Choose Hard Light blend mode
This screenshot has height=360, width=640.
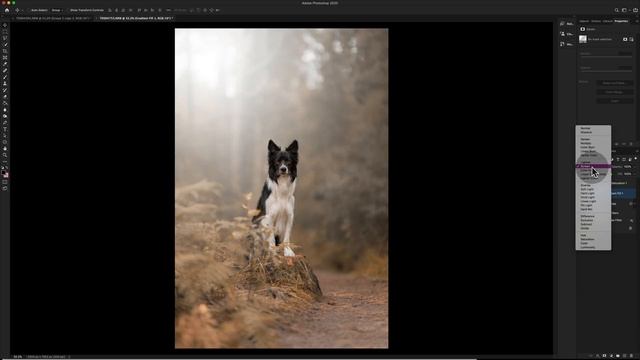pos(593,193)
